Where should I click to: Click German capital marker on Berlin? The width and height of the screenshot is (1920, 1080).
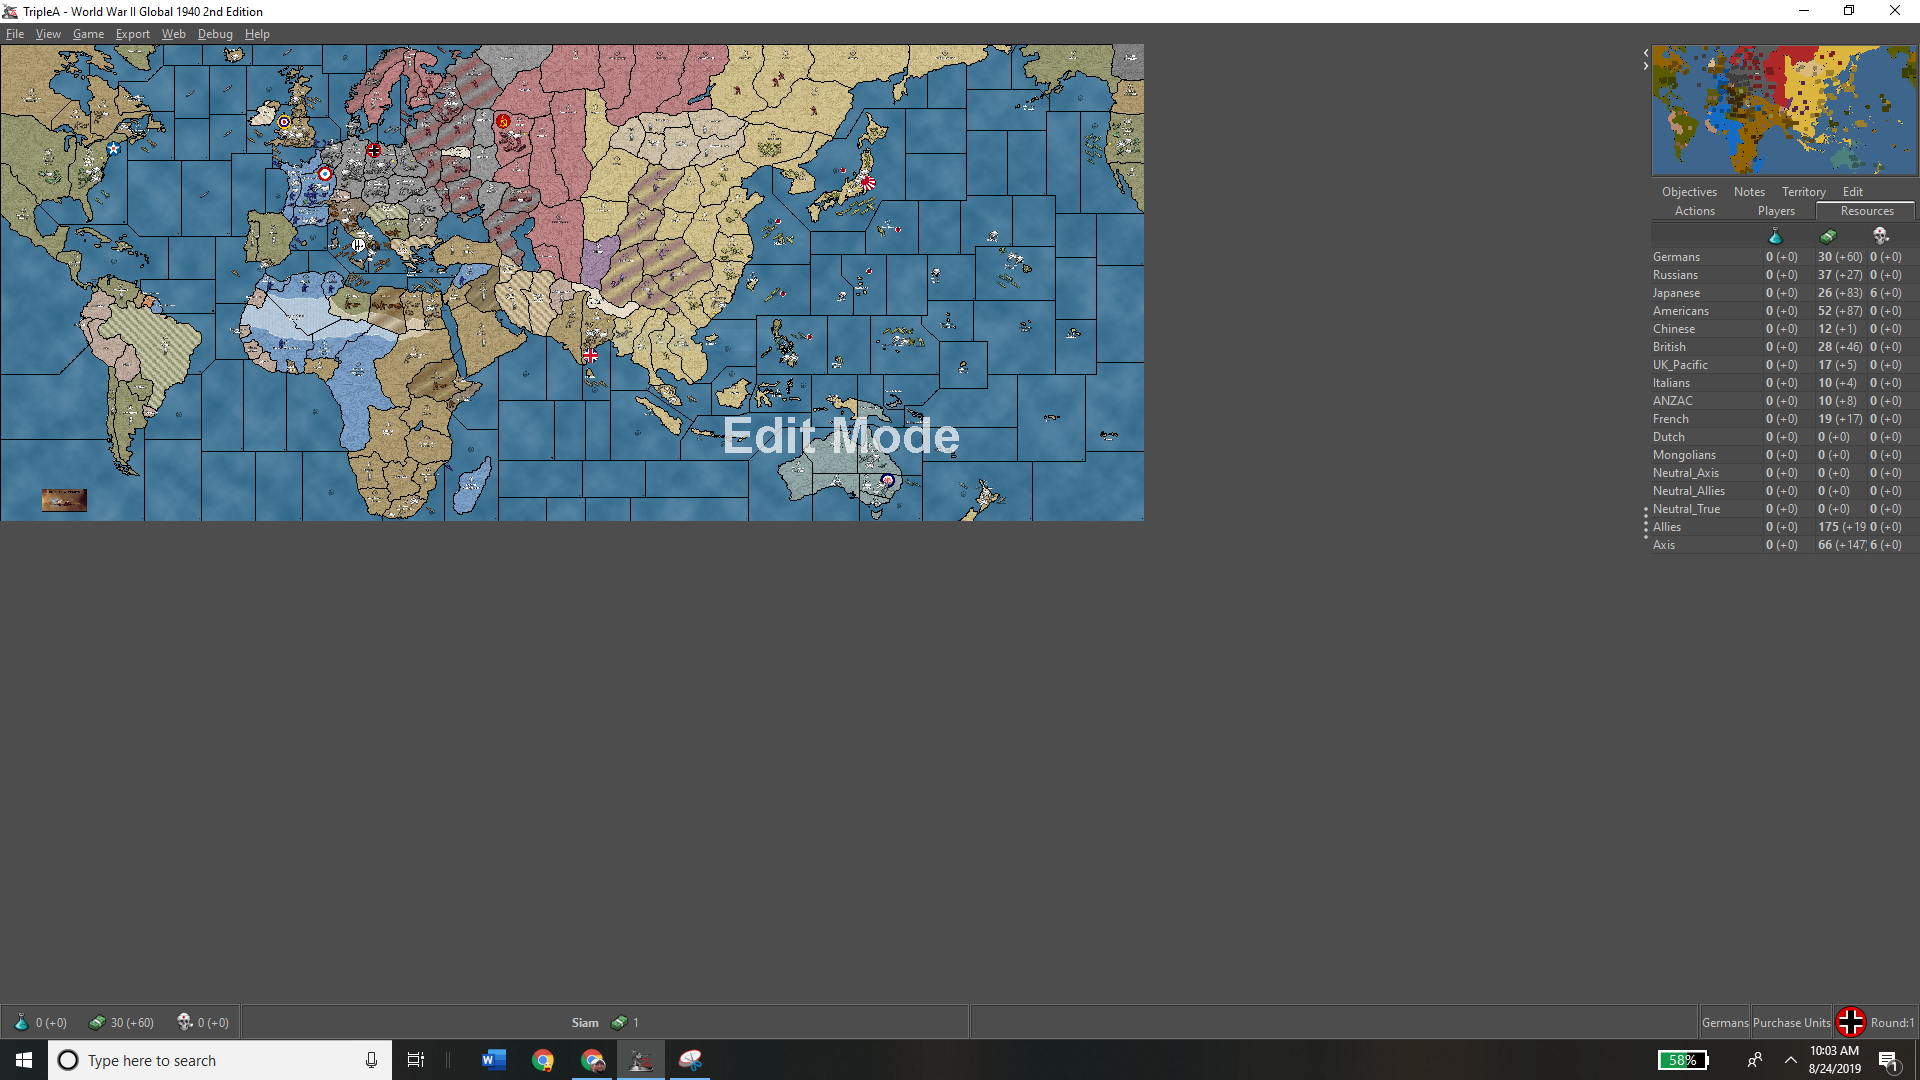[374, 150]
